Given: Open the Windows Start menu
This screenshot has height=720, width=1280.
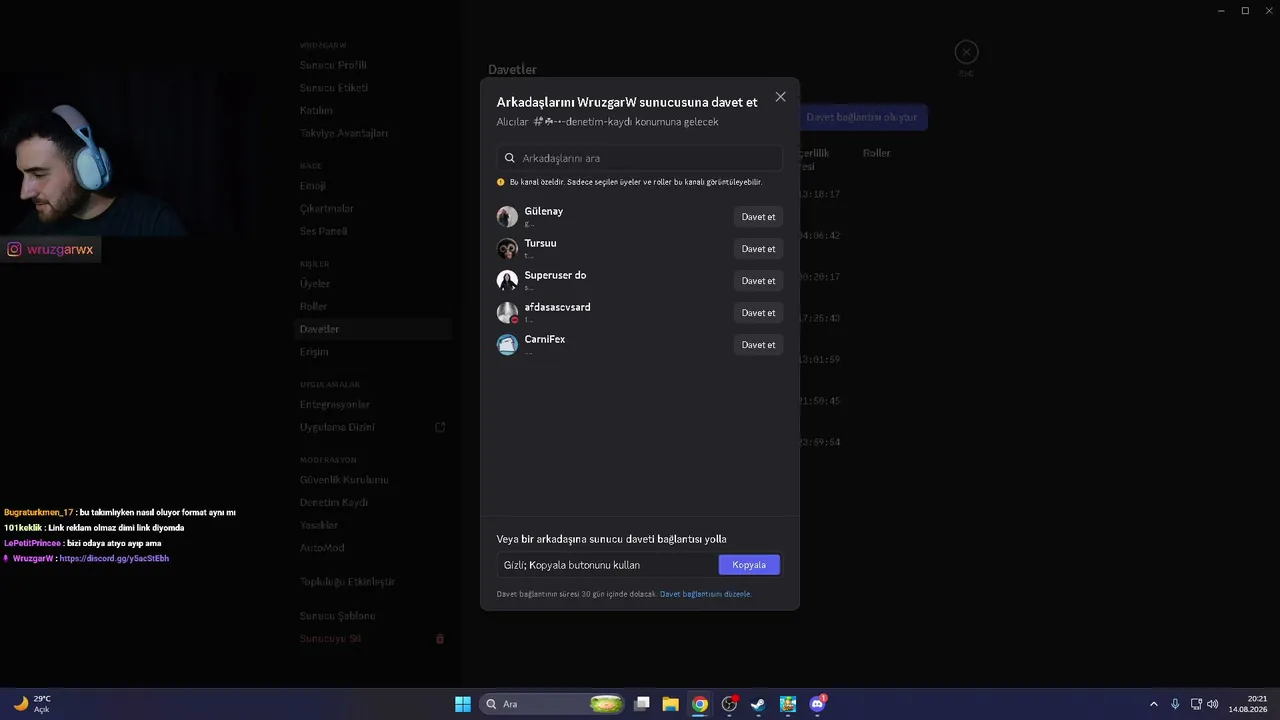Looking at the screenshot, I should point(463,704).
